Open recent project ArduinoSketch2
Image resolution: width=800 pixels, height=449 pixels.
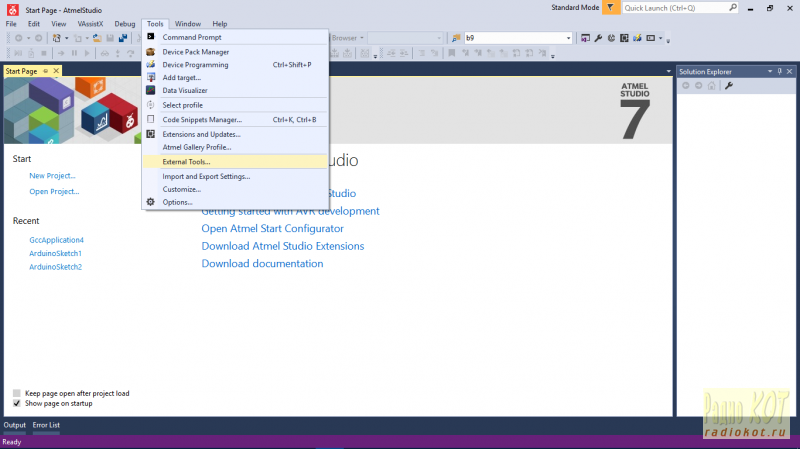point(55,267)
